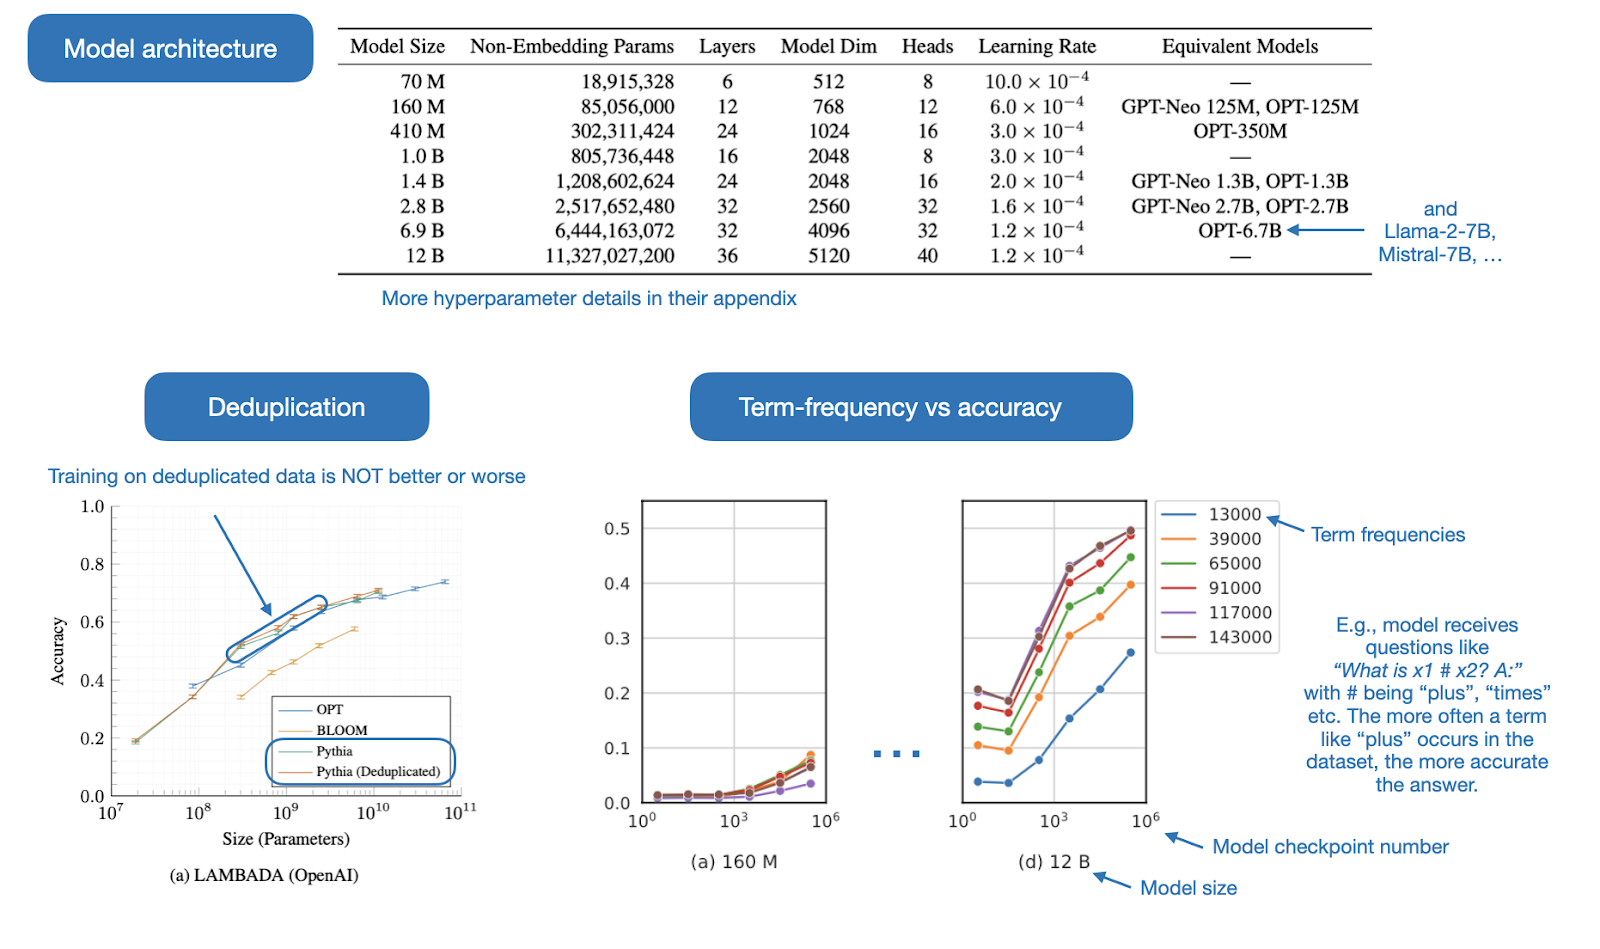This screenshot has width=1600, height=949.
Task: Select the Deduplication heading box
Action: (286, 407)
